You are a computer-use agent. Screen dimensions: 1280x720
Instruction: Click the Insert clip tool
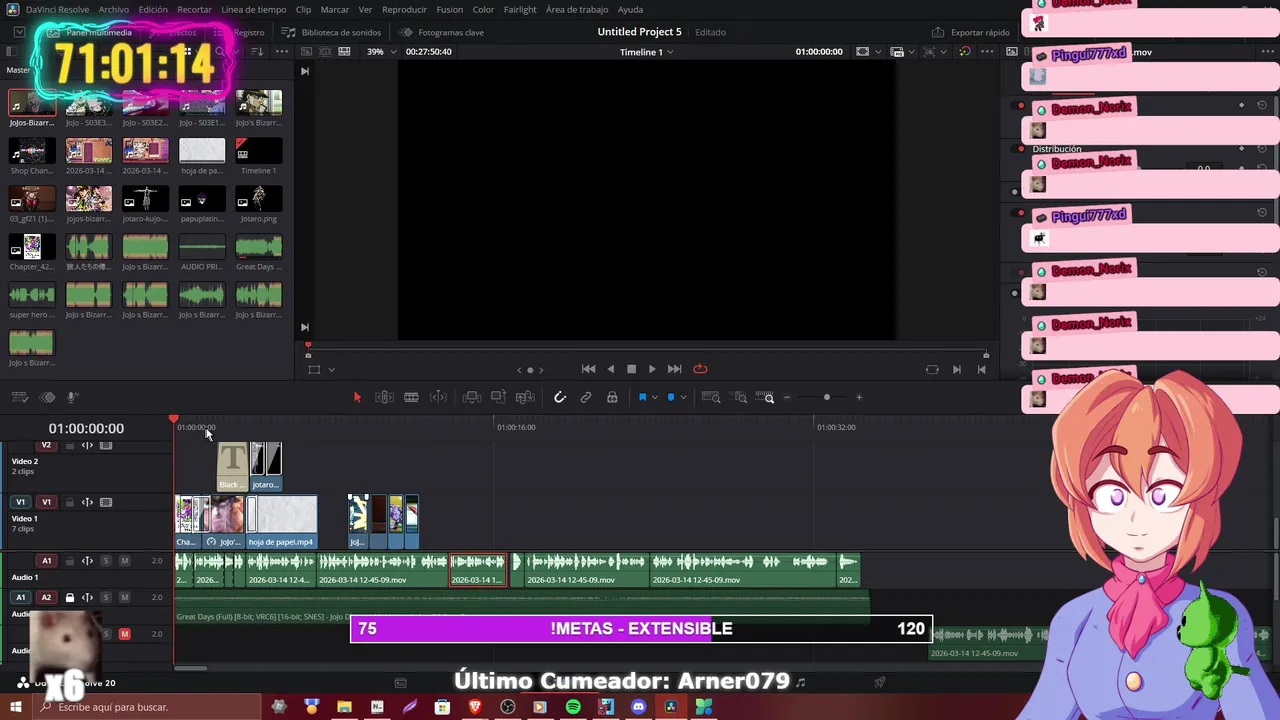[472, 397]
